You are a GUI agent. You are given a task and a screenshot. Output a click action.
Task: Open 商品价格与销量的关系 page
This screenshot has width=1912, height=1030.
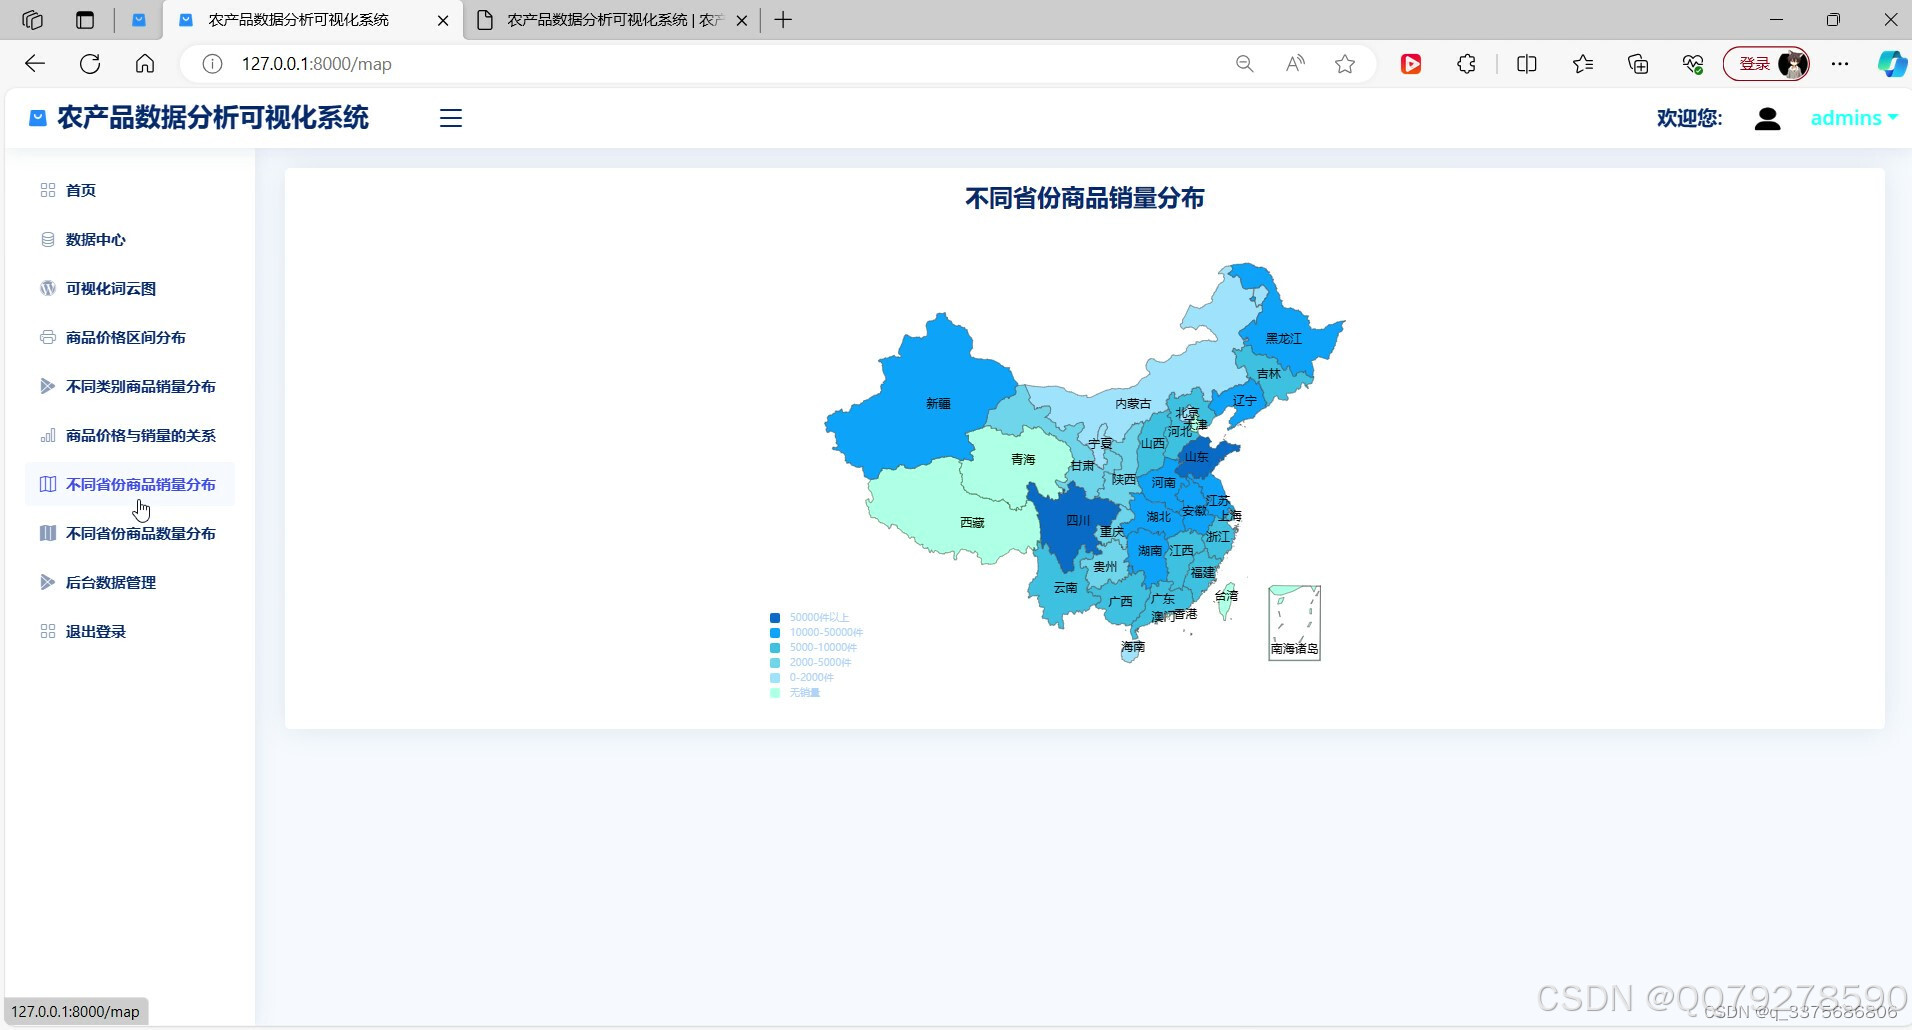141,435
